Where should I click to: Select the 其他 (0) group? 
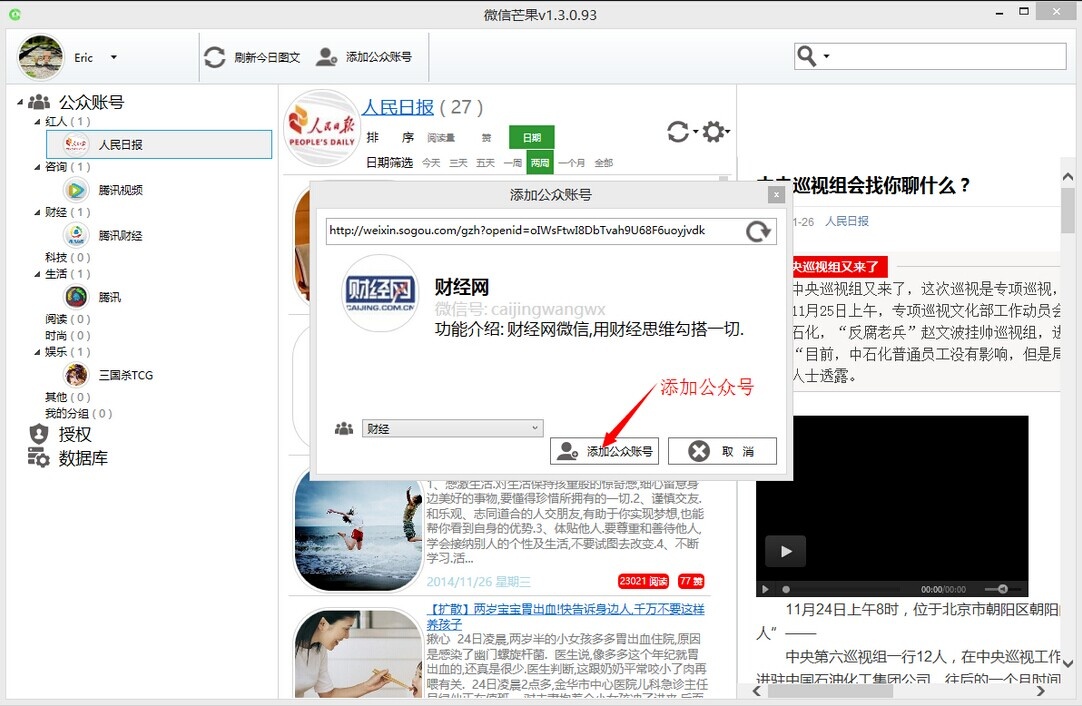tap(68, 397)
